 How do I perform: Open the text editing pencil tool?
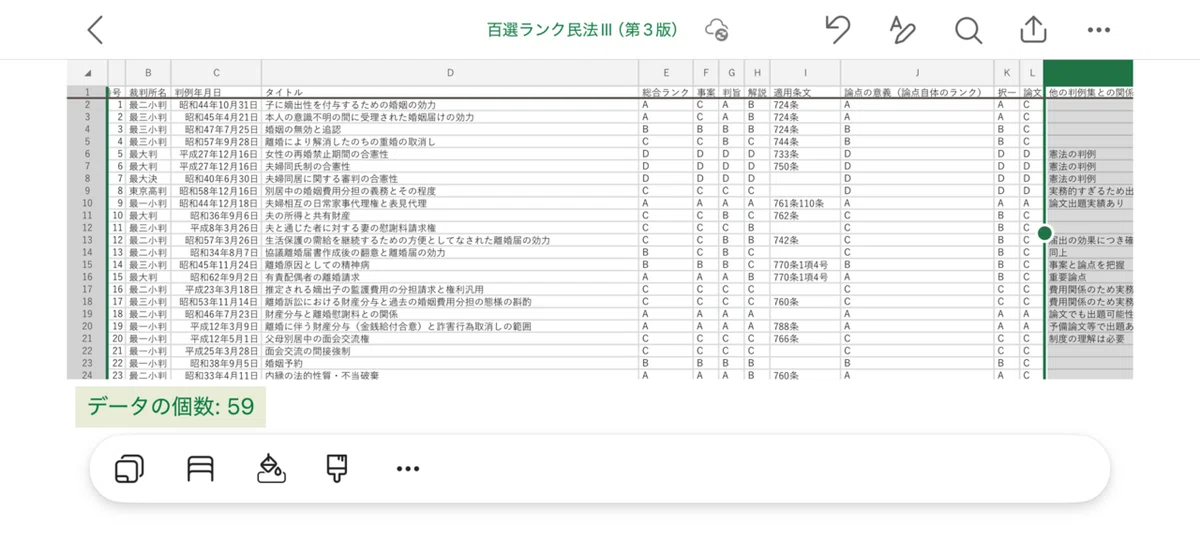[x=902, y=30]
